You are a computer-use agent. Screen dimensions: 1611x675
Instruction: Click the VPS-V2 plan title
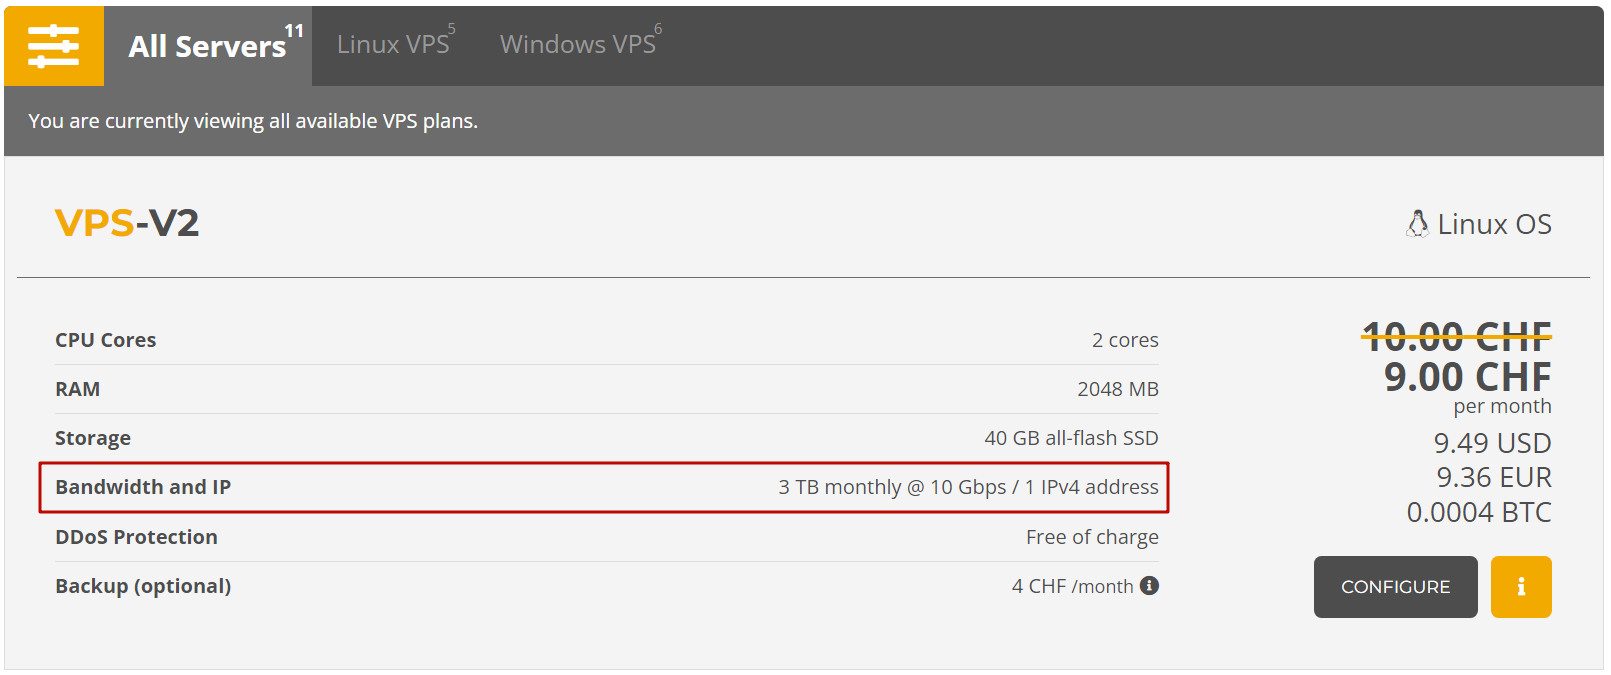127,222
